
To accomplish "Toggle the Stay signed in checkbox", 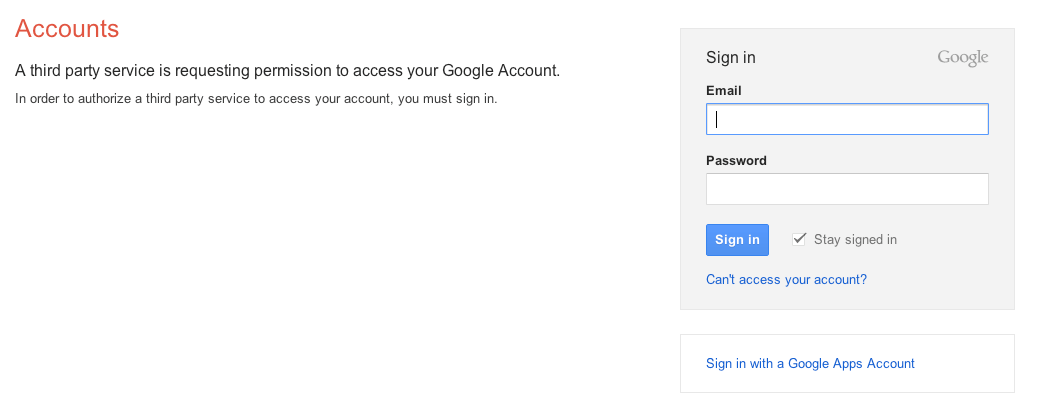I will pyautogui.click(x=799, y=239).
